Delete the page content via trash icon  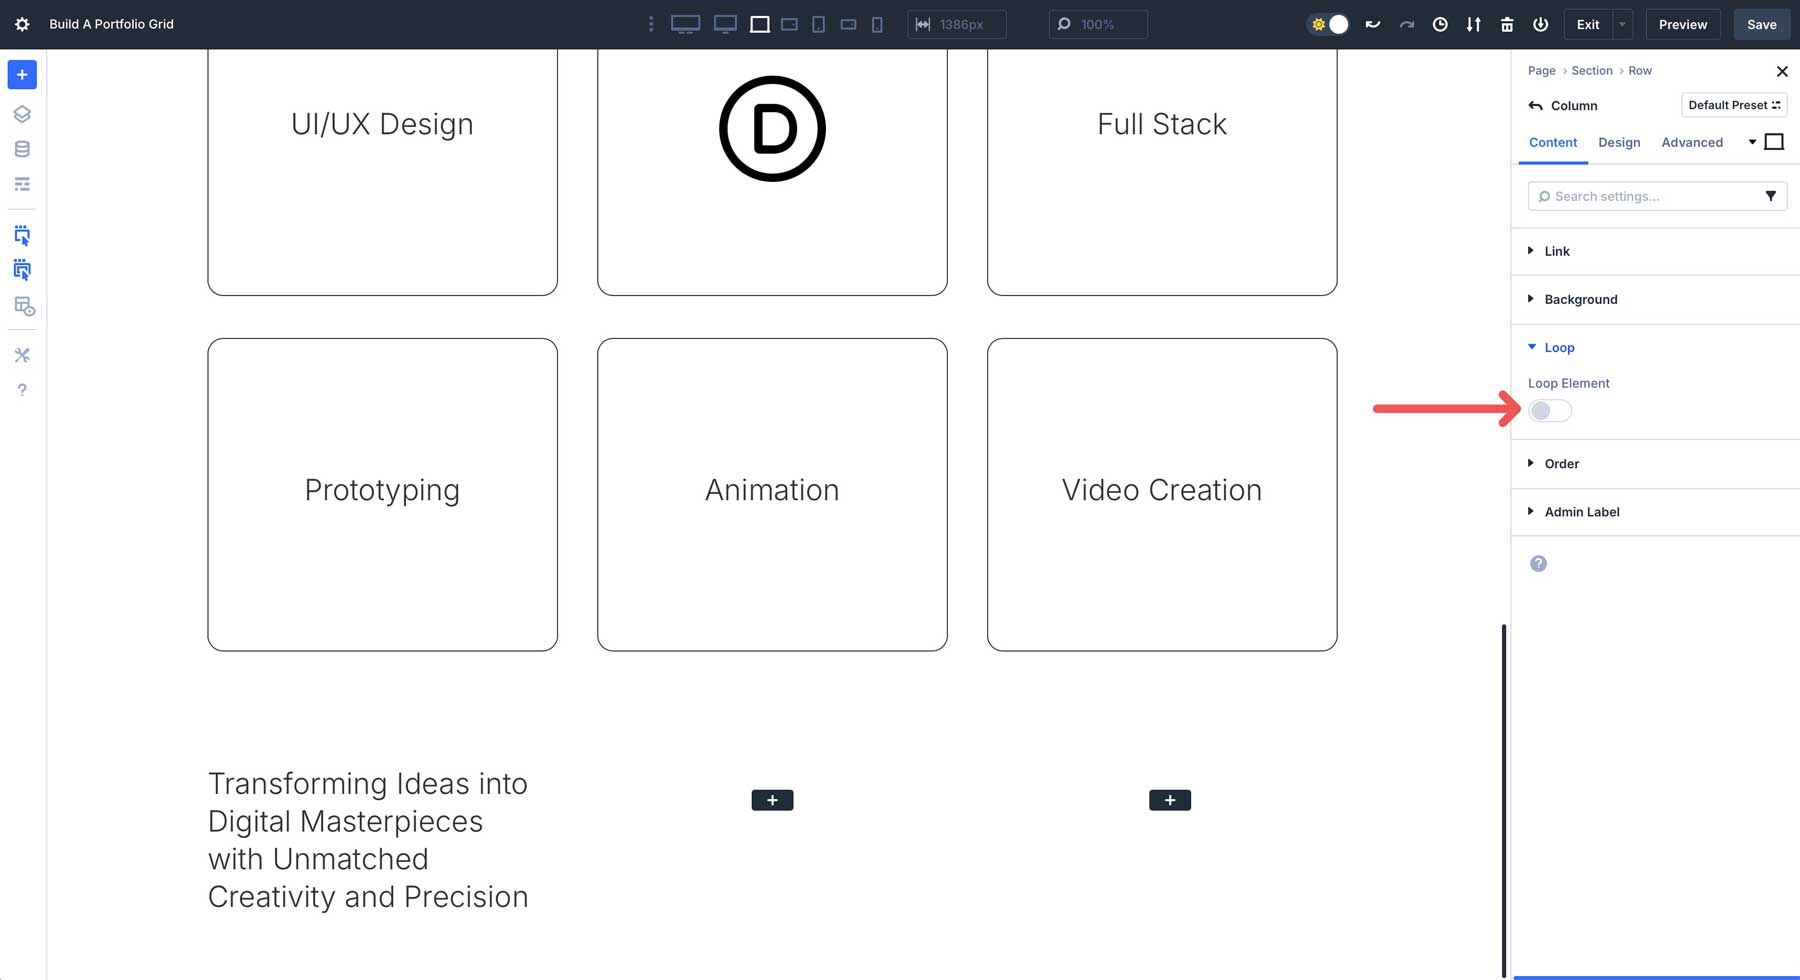(1507, 24)
